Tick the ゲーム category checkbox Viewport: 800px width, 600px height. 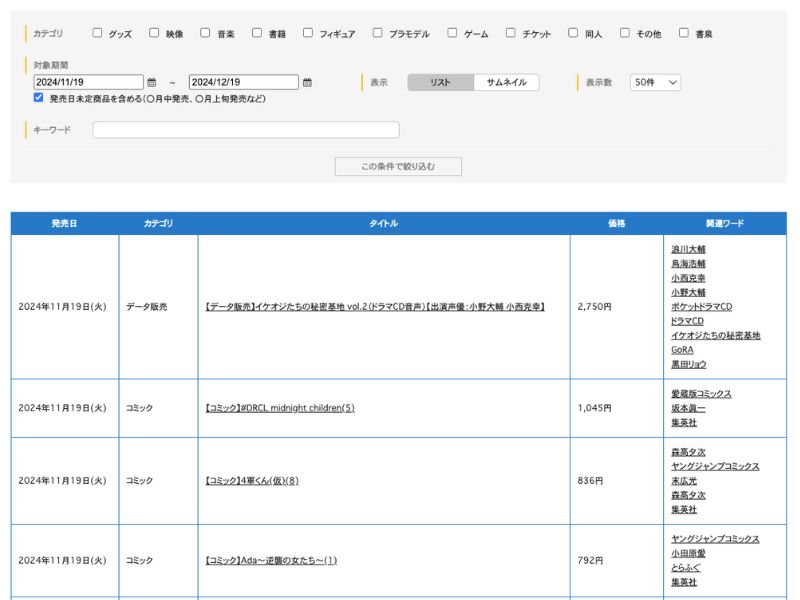(452, 33)
